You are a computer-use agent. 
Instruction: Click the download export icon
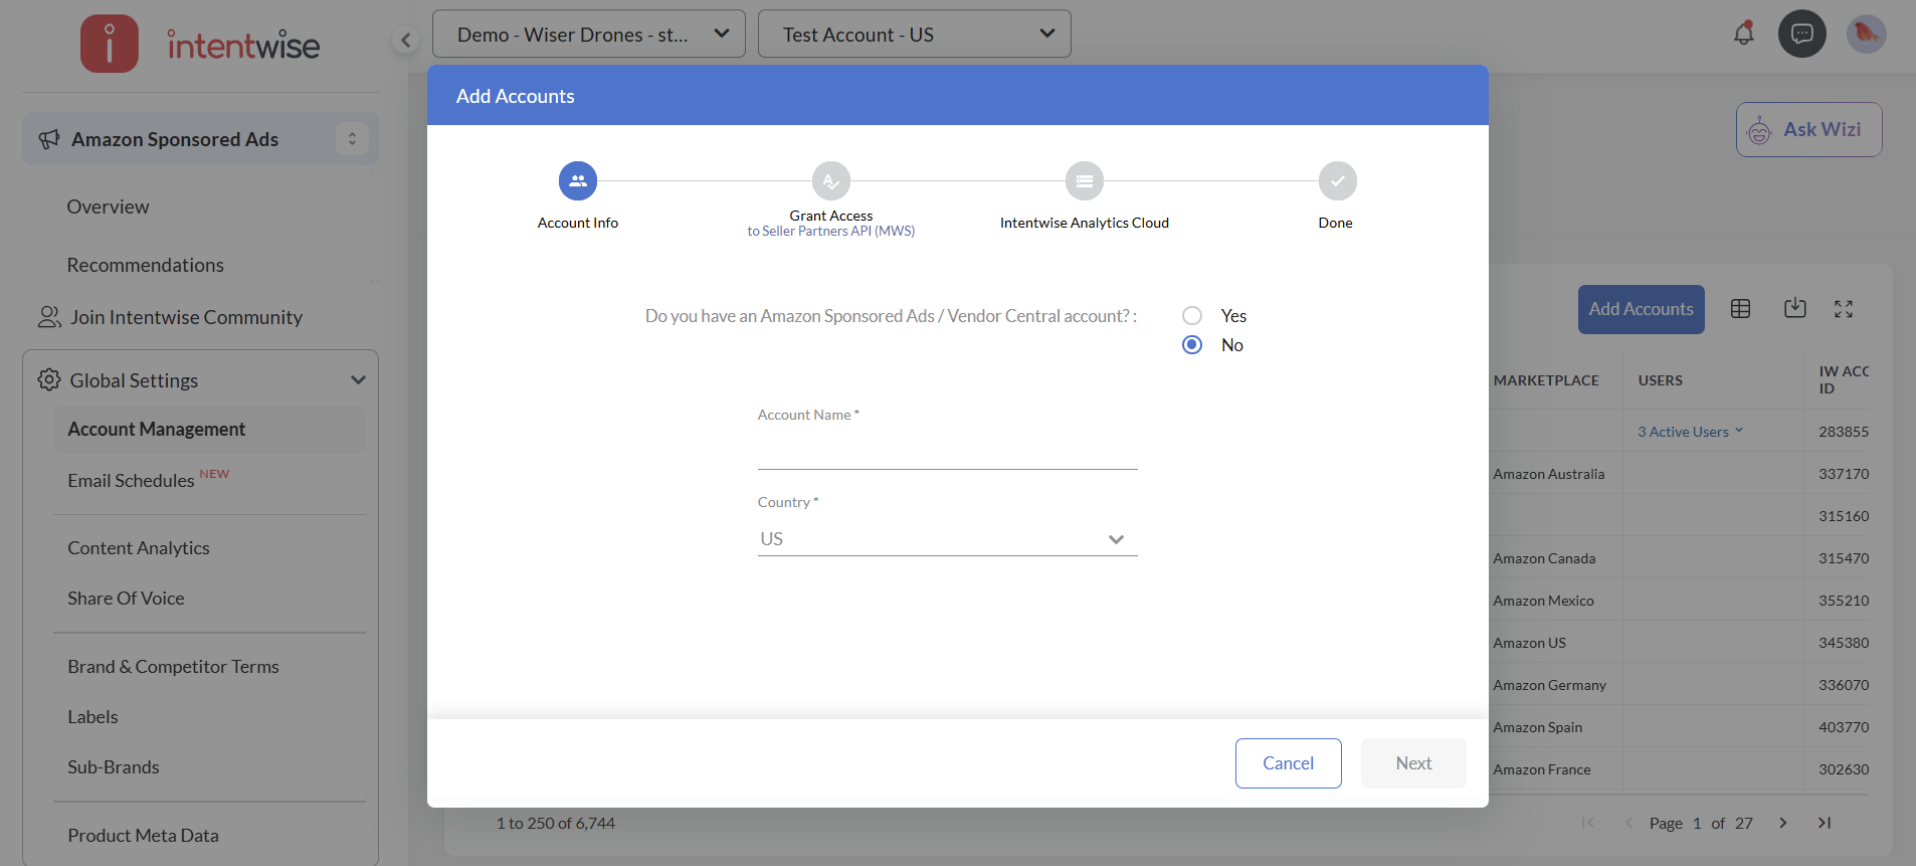tap(1795, 308)
